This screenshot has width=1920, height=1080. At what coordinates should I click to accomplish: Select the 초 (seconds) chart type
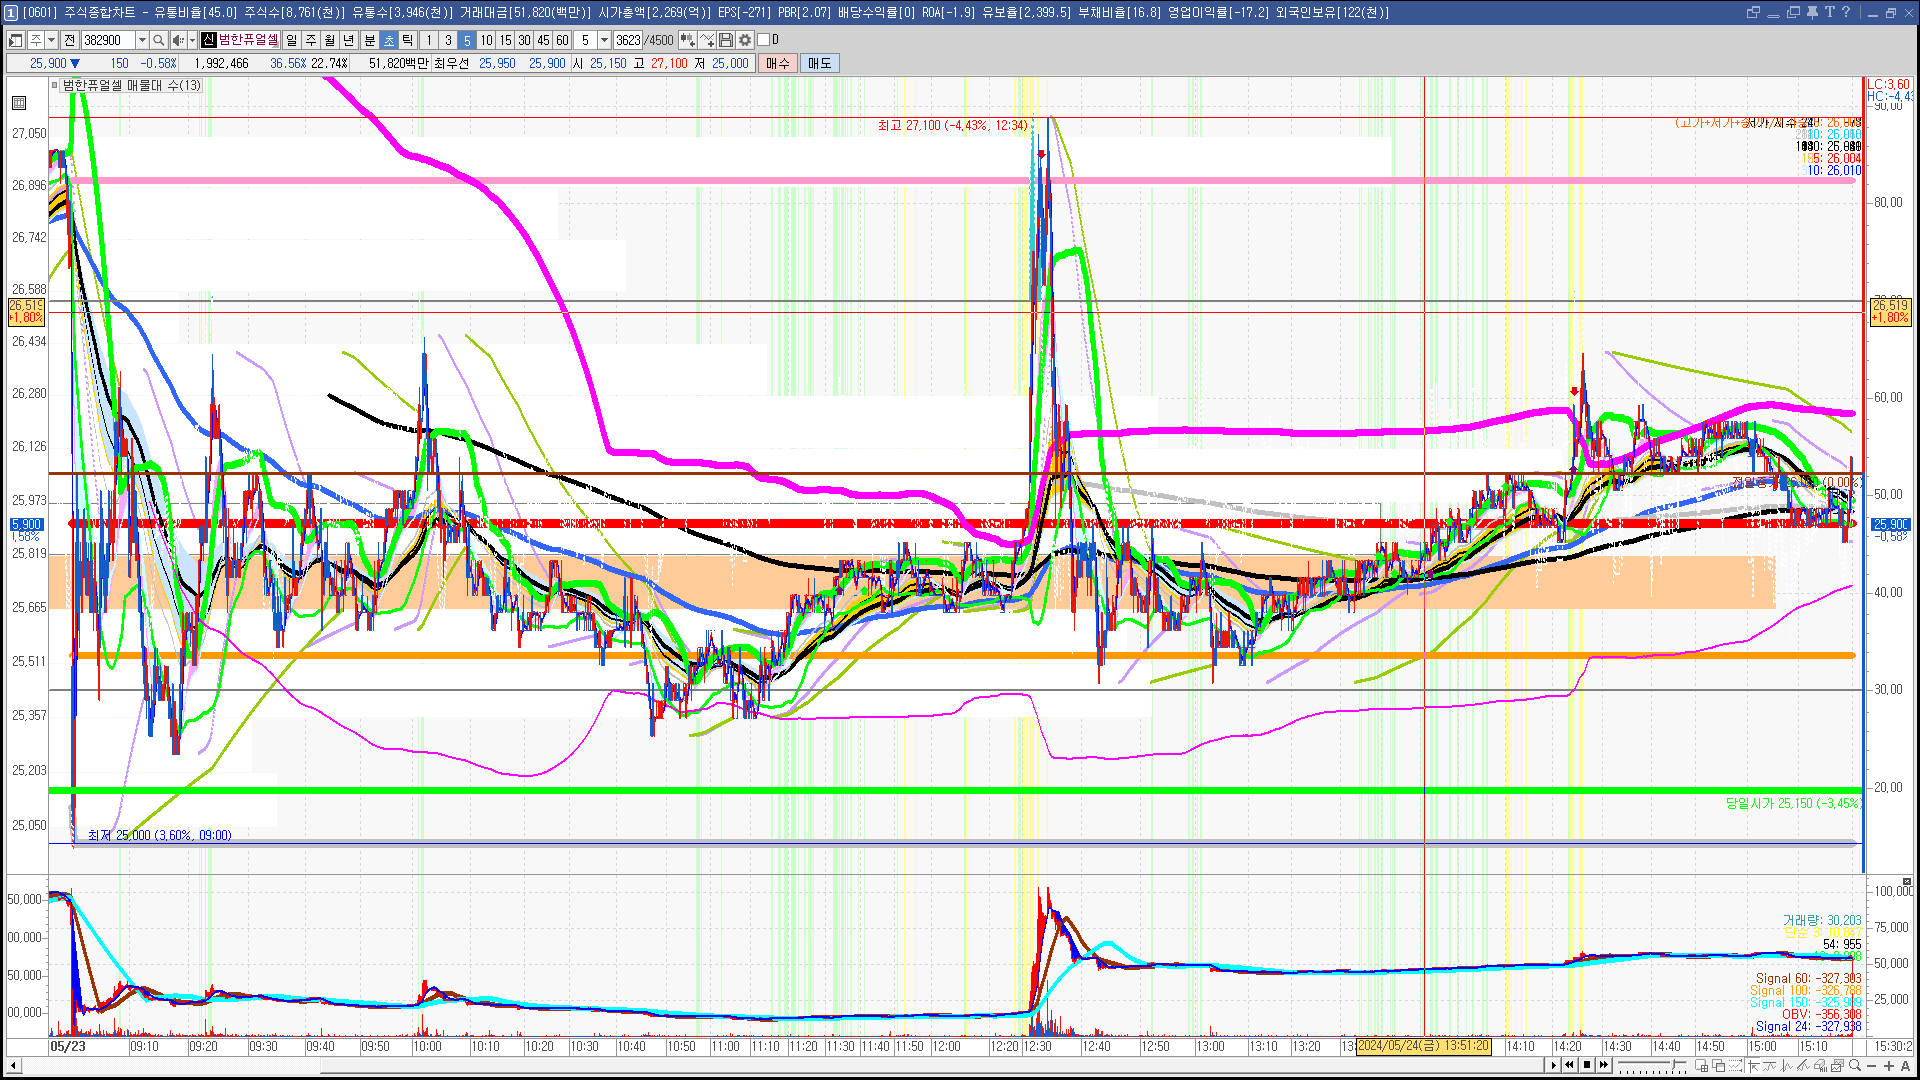point(389,40)
